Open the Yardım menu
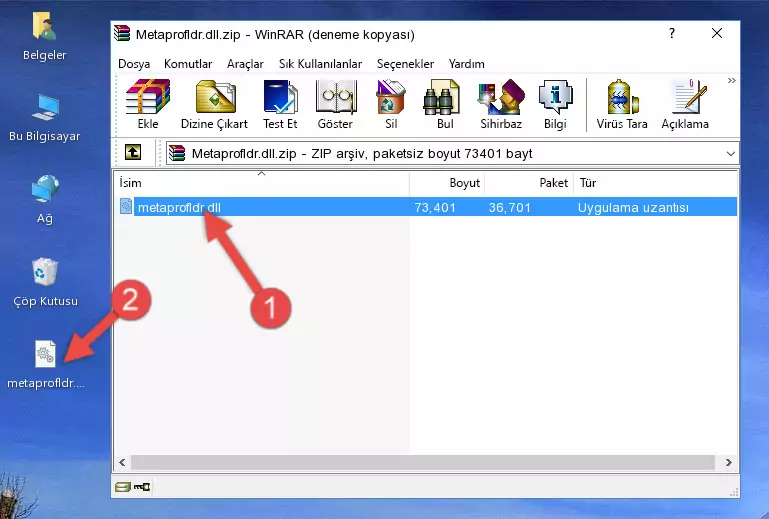 [x=466, y=64]
